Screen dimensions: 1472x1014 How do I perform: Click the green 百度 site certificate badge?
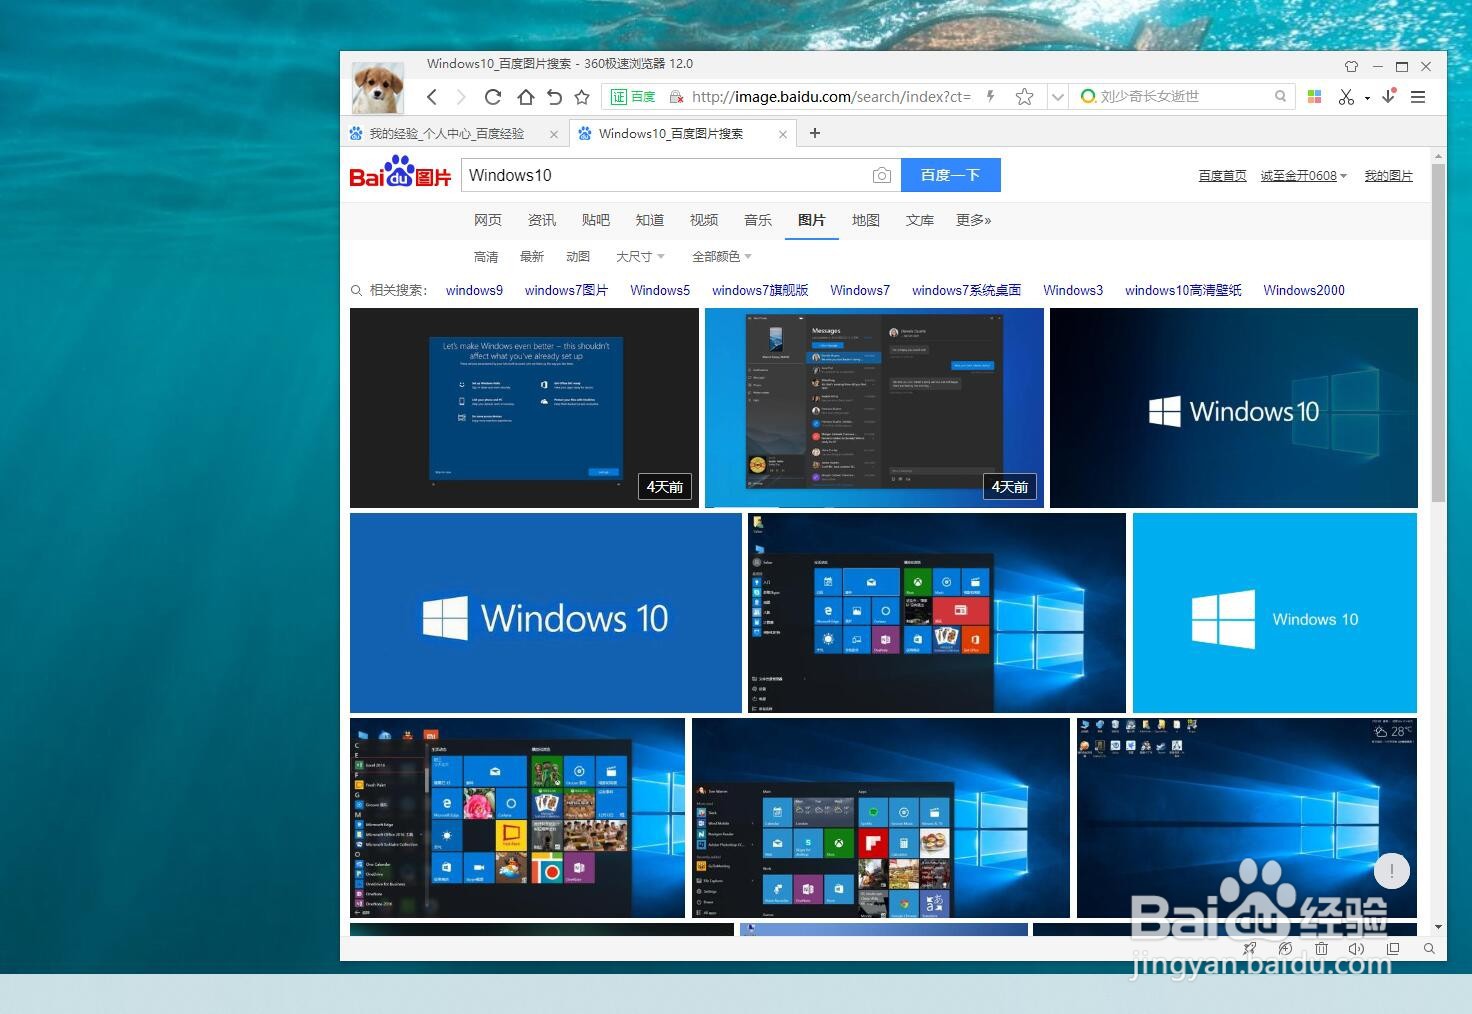(x=633, y=97)
